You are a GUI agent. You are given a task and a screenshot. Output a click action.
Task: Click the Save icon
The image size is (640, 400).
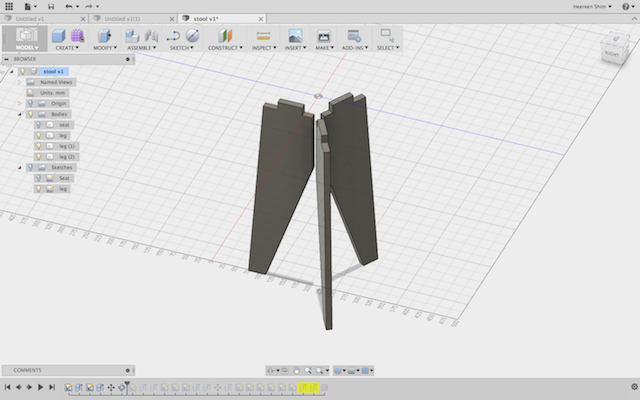pos(51,6)
